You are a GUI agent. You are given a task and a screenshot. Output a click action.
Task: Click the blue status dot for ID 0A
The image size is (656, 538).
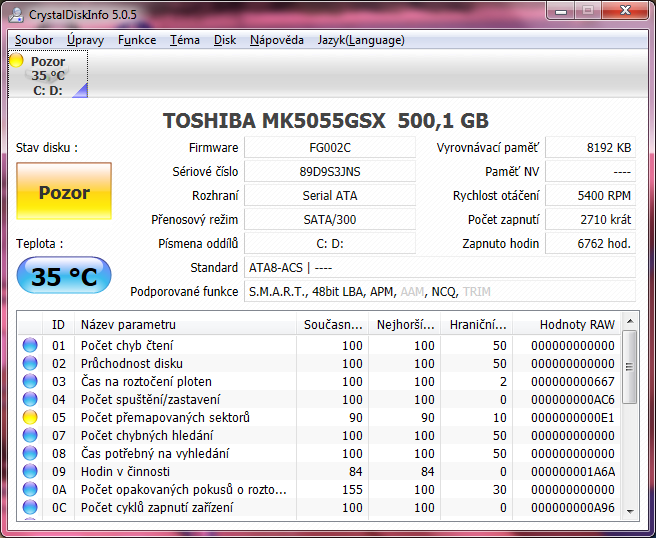tap(30, 489)
